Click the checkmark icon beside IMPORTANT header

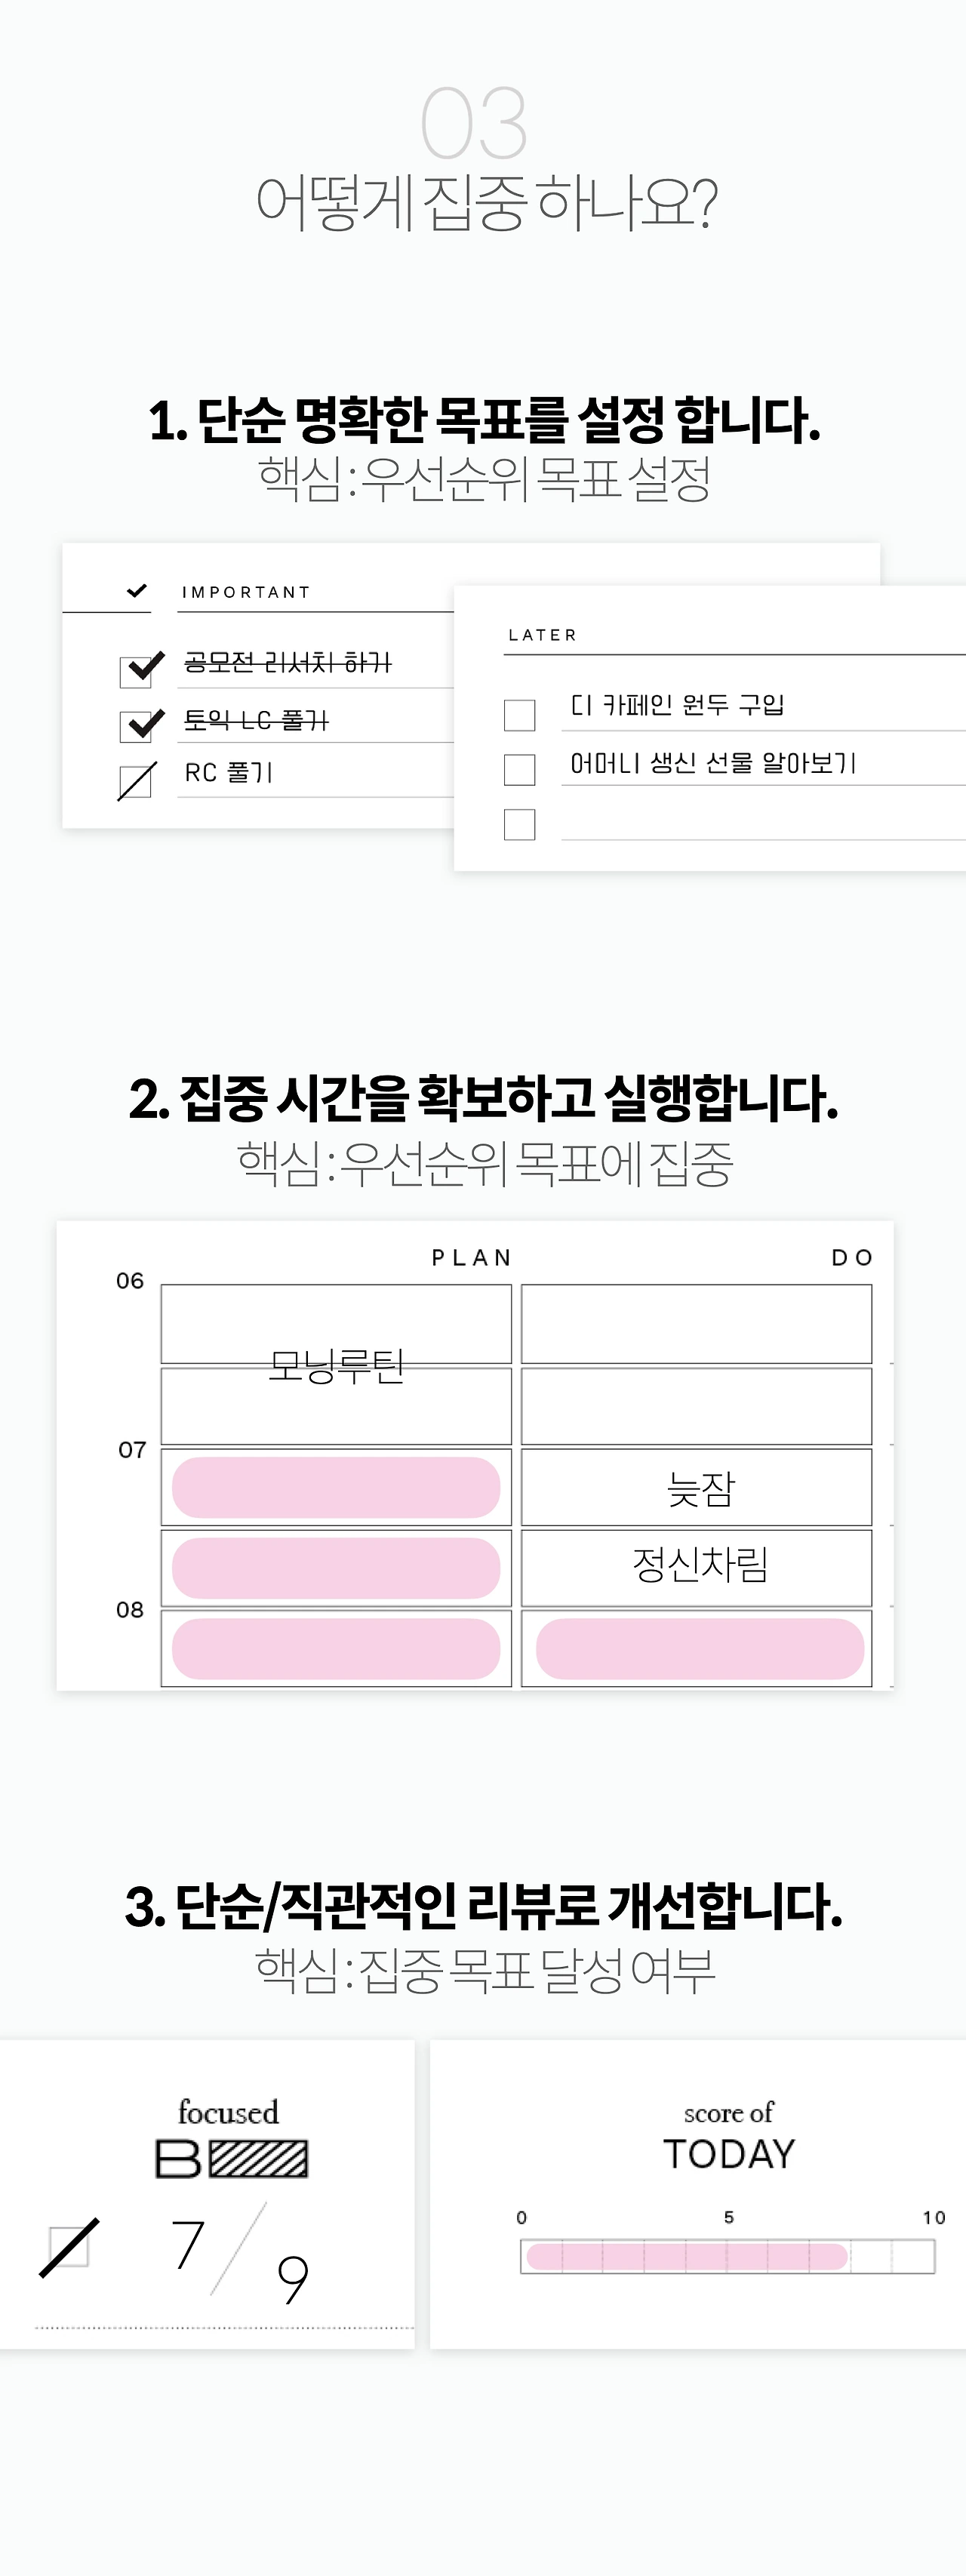(x=137, y=591)
